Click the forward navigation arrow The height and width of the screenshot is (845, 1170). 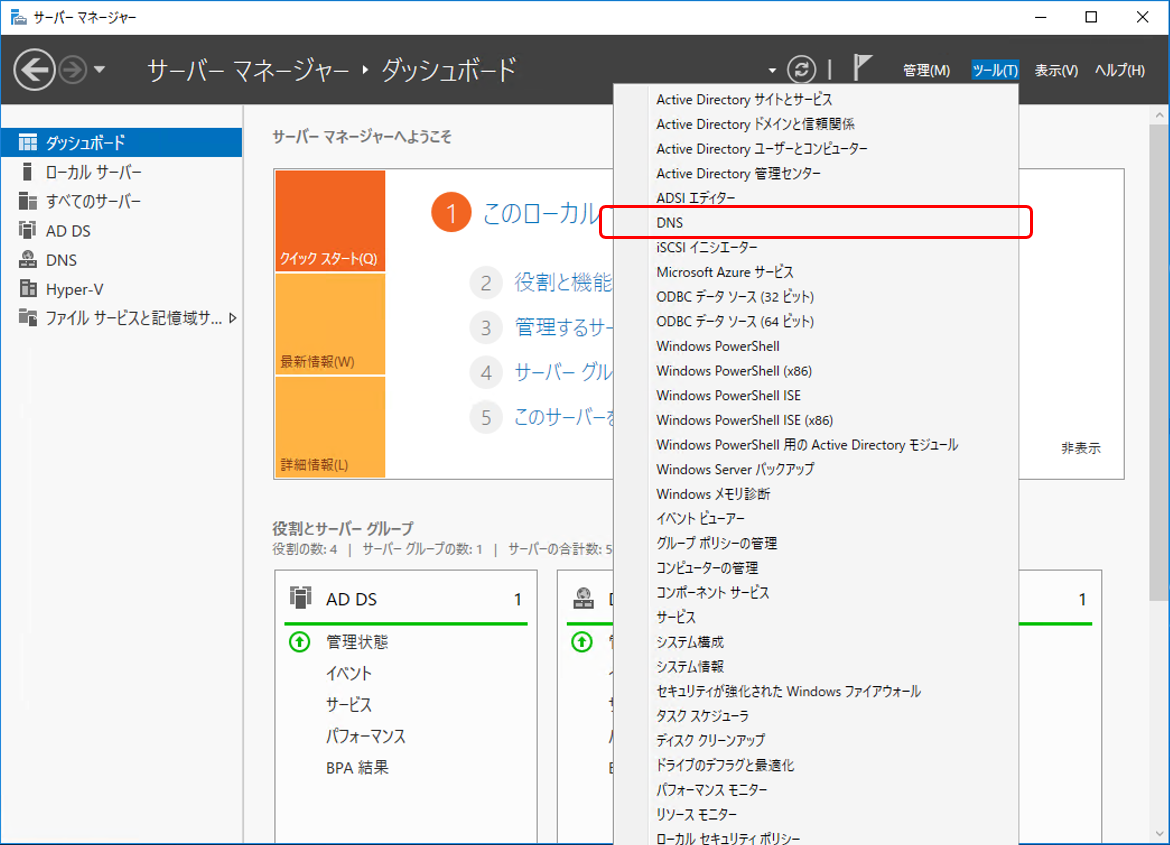(72, 69)
